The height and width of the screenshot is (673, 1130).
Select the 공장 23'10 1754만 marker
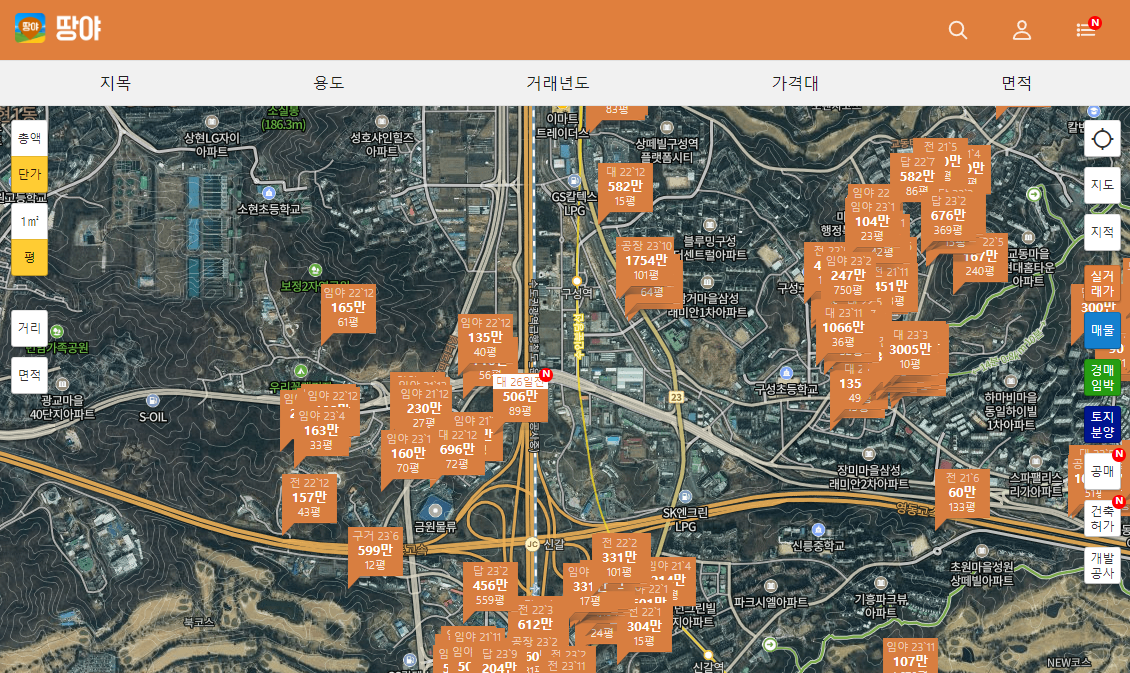pyautogui.click(x=646, y=260)
